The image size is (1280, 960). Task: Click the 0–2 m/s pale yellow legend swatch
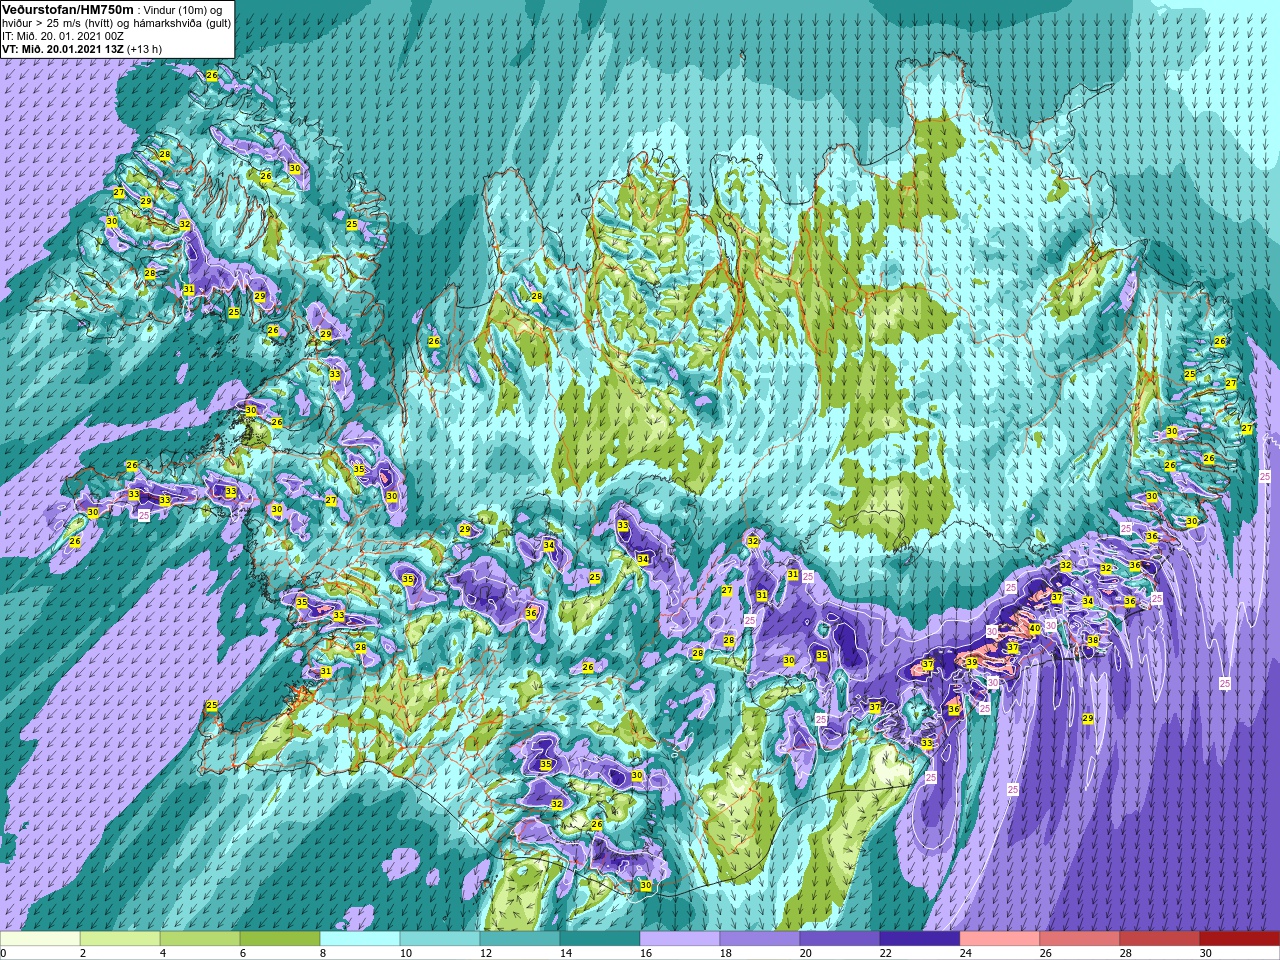(x=40, y=938)
